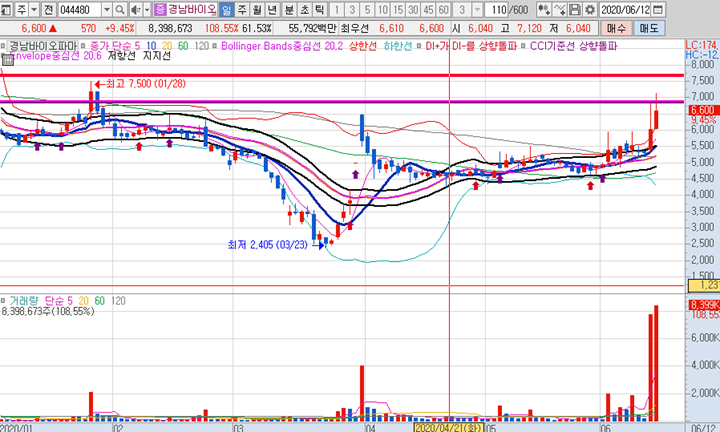Screen dimensions: 720x432
Task: Toggle the CCI기준선 상향돌파 legend
Action: 523,46
